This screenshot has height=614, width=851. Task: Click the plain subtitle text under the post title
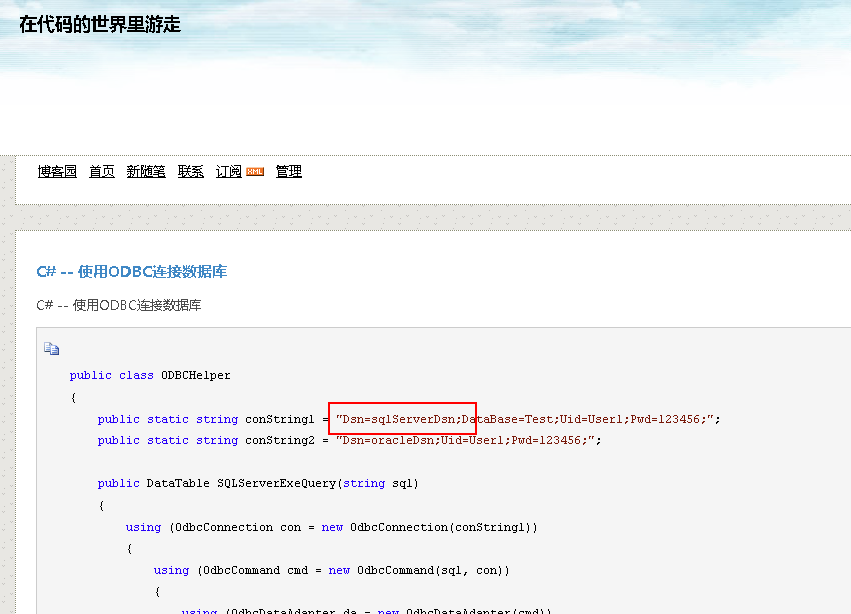point(119,305)
